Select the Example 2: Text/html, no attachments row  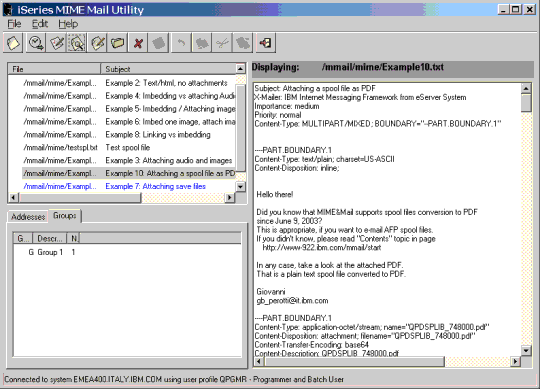coord(128,83)
